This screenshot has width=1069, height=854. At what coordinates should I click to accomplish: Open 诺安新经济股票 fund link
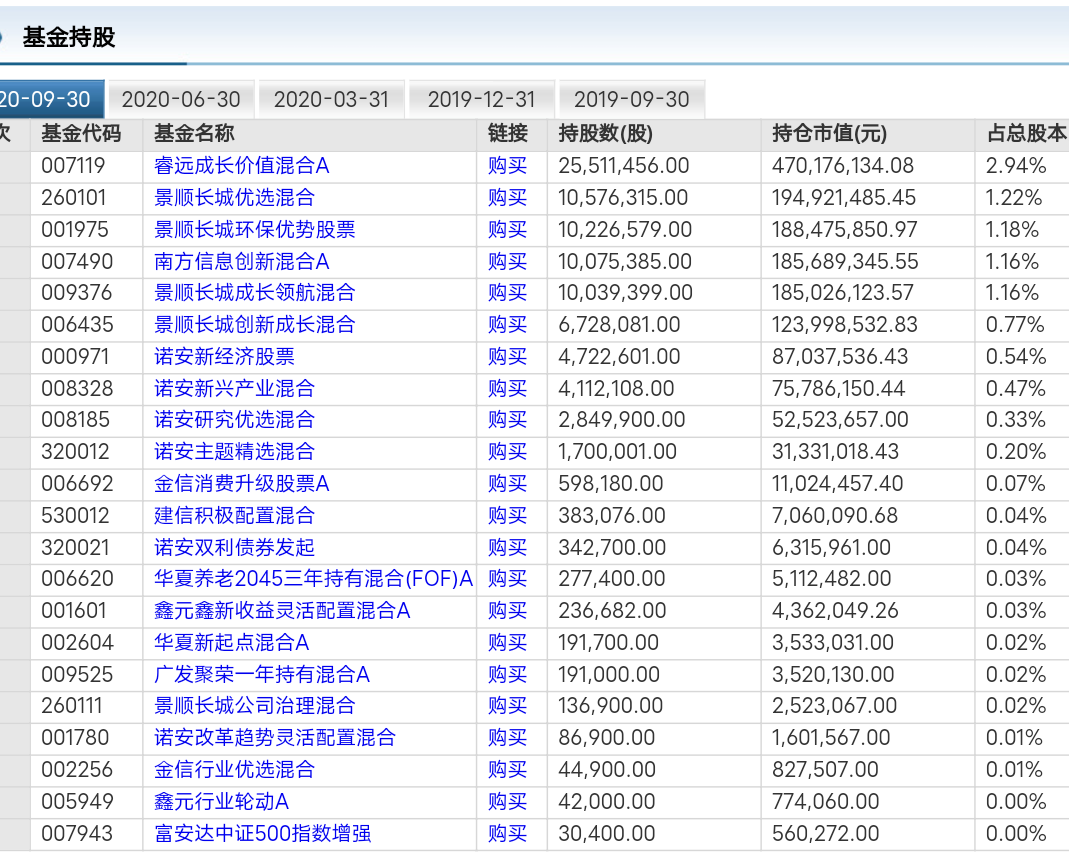point(224,357)
